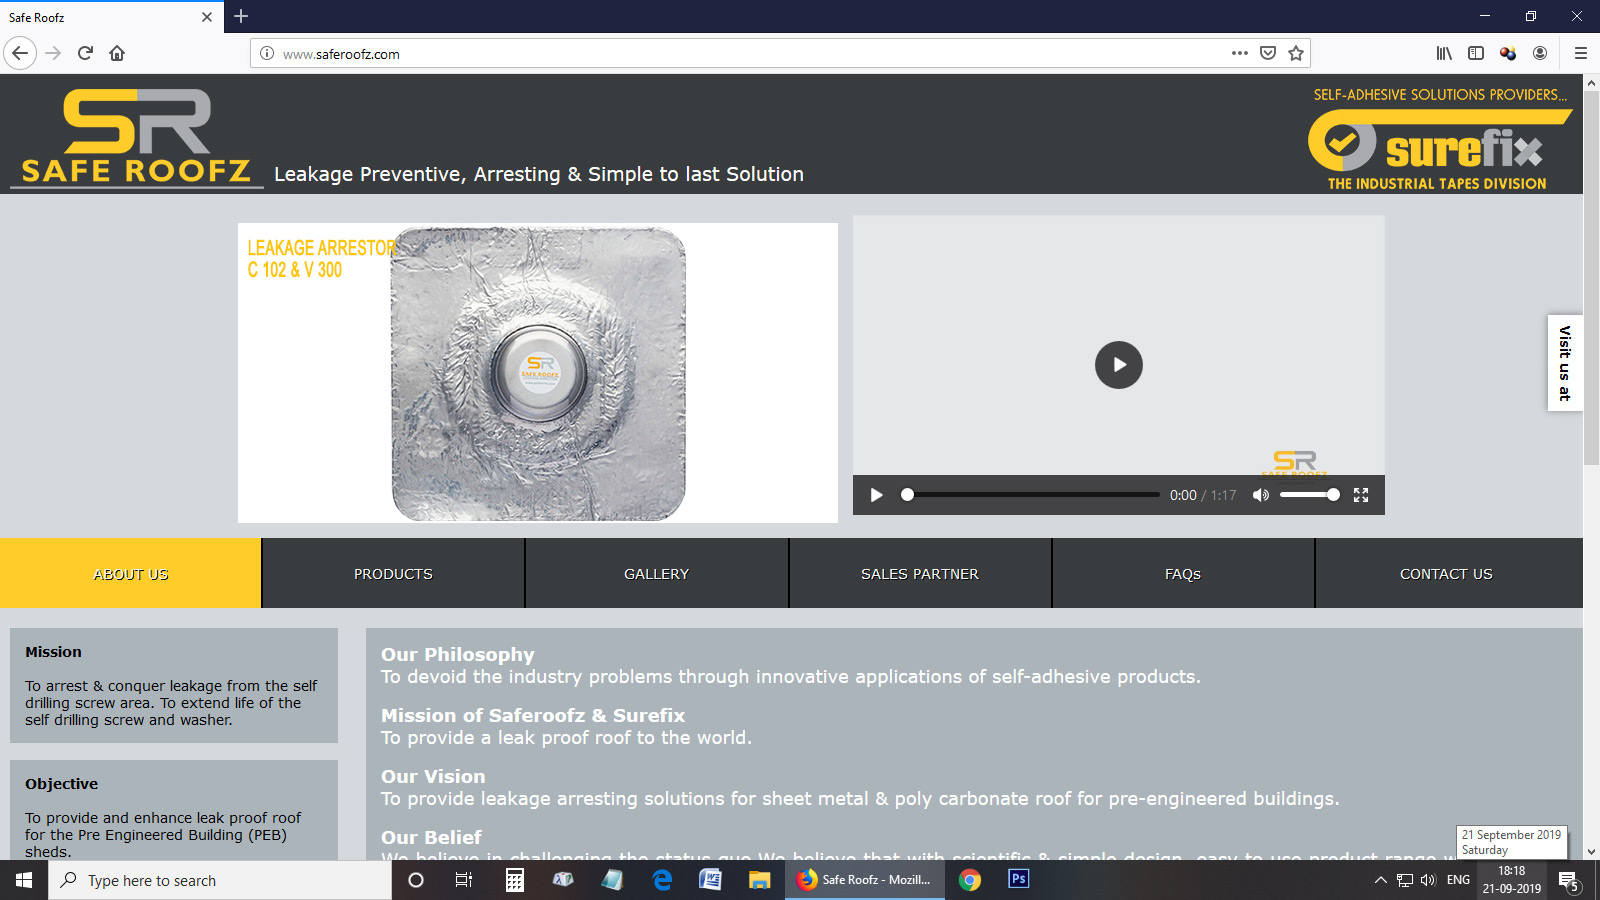Open Photoshop from the taskbar
Viewport: 1600px width, 900px height.
coord(1019,880)
